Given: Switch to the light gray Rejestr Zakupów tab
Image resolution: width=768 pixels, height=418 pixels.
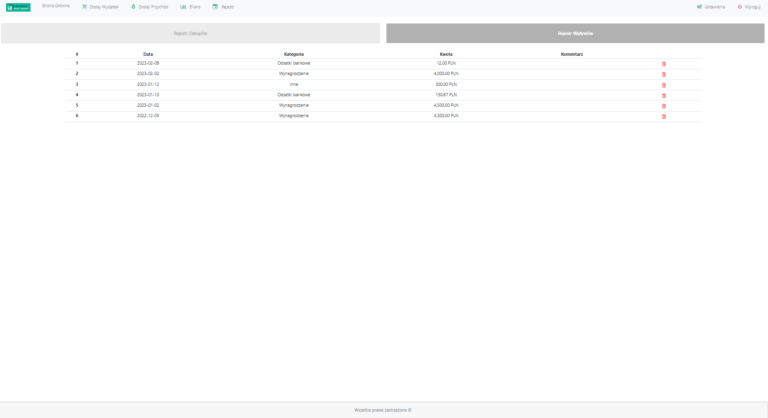Looking at the screenshot, I should pyautogui.click(x=190, y=33).
